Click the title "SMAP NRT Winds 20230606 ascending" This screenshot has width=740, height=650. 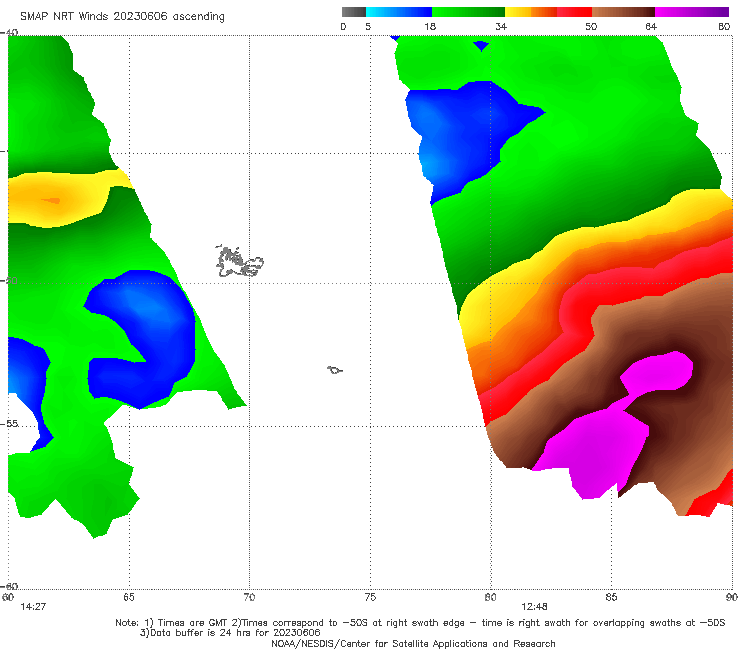[122, 16]
